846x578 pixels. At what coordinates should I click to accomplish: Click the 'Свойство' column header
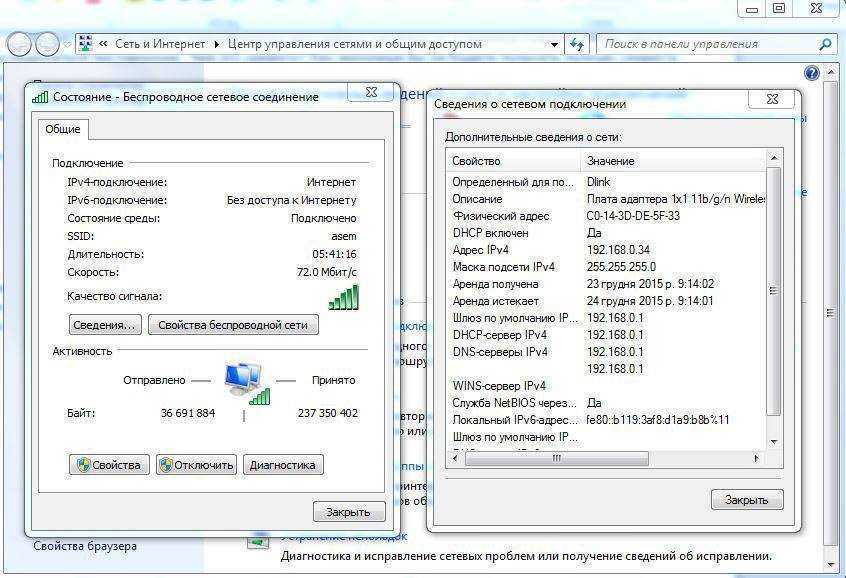click(x=513, y=161)
